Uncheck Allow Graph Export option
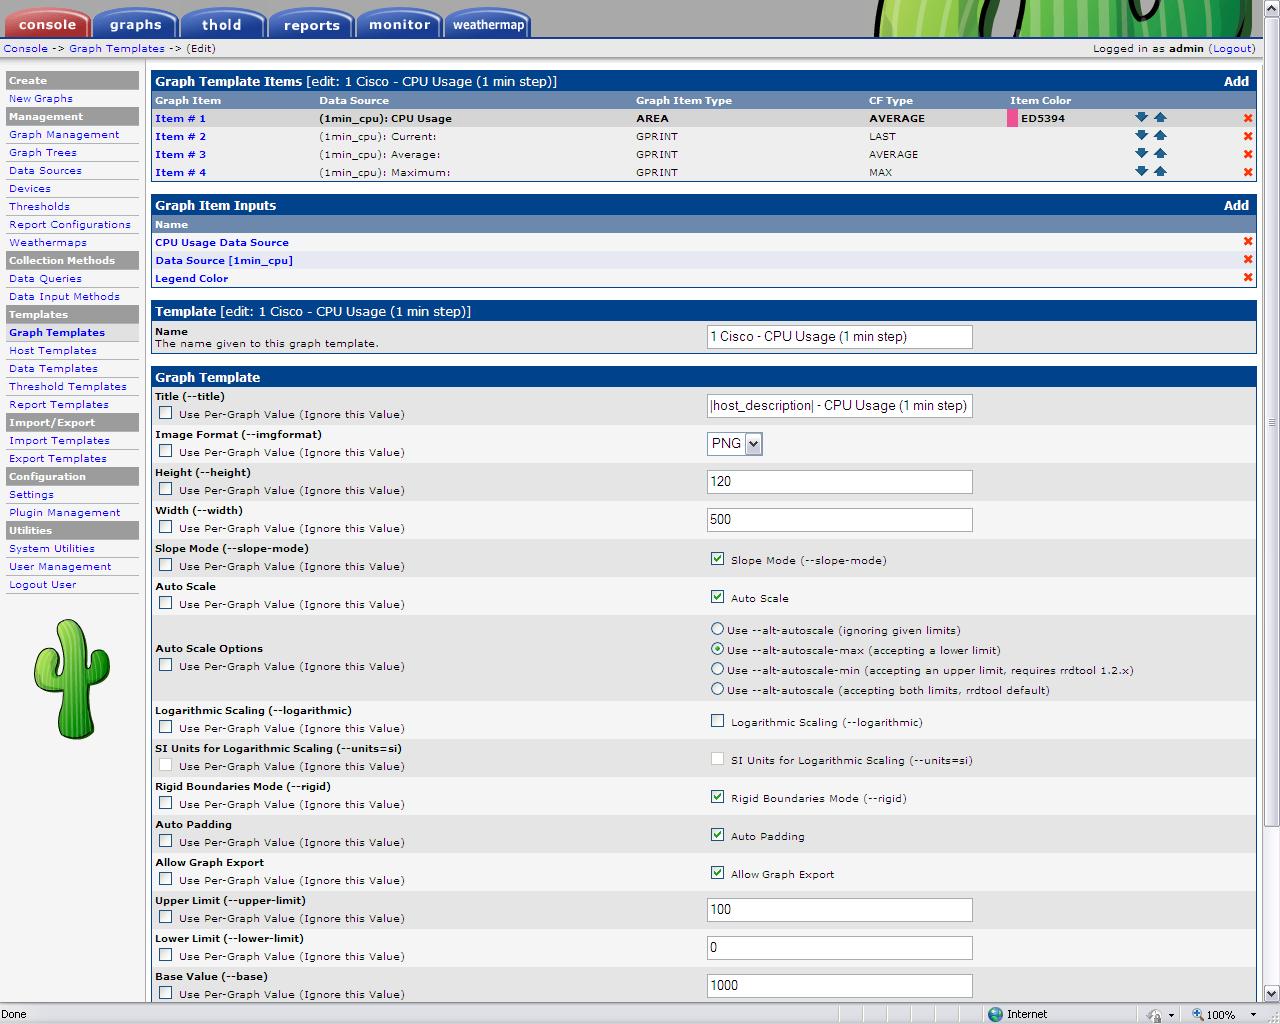Screen dimensions: 1280x1024 click(717, 873)
